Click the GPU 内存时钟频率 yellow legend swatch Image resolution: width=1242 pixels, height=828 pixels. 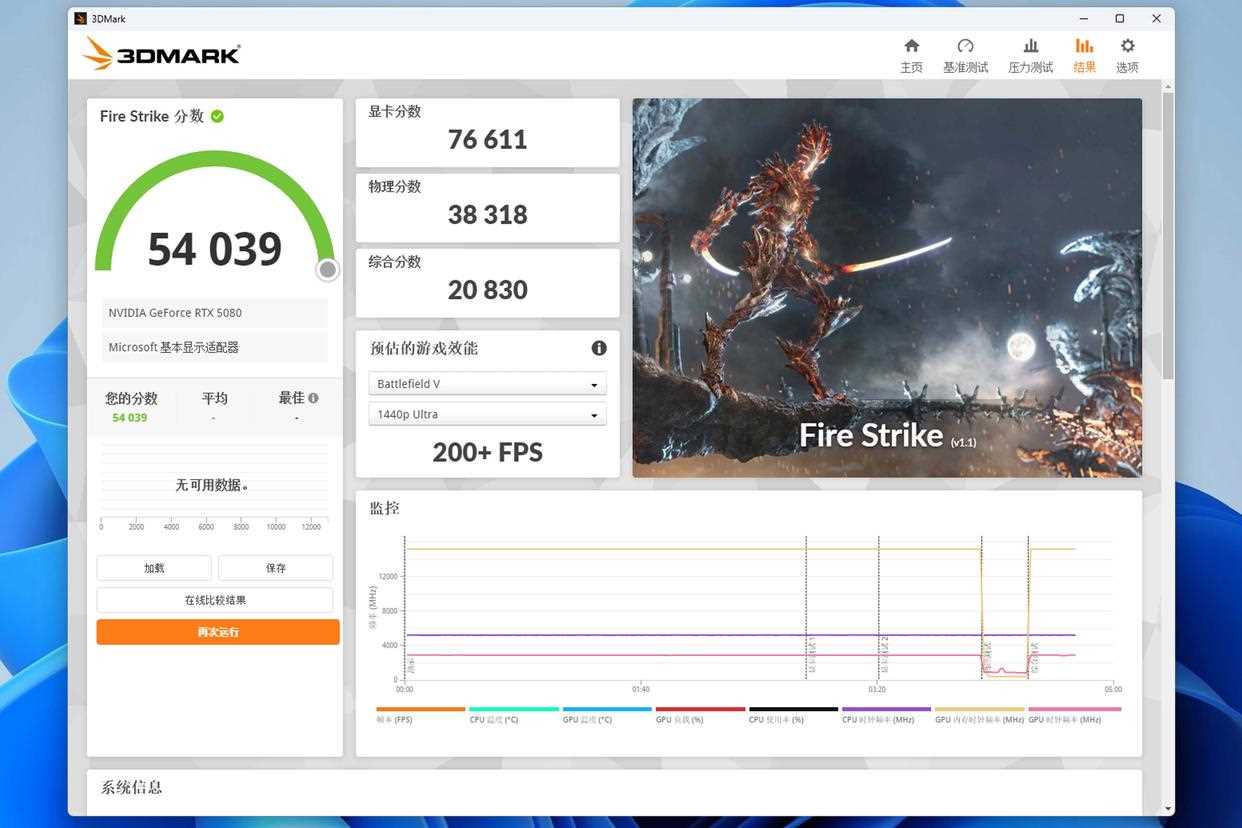click(x=979, y=709)
